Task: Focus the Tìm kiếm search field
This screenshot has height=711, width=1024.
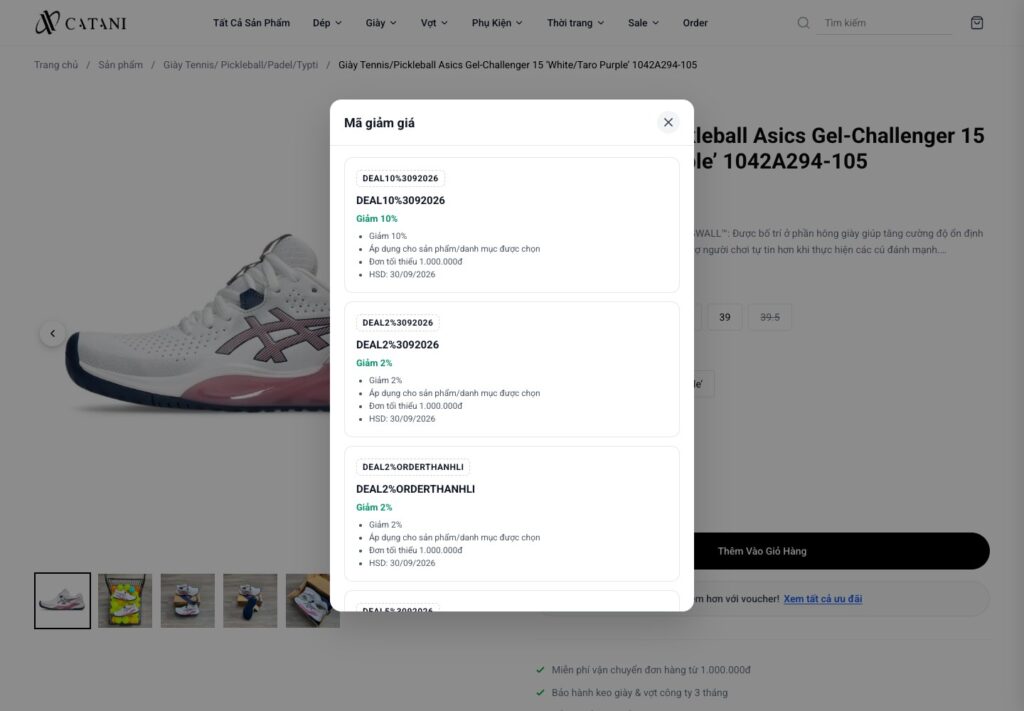Action: [884, 23]
